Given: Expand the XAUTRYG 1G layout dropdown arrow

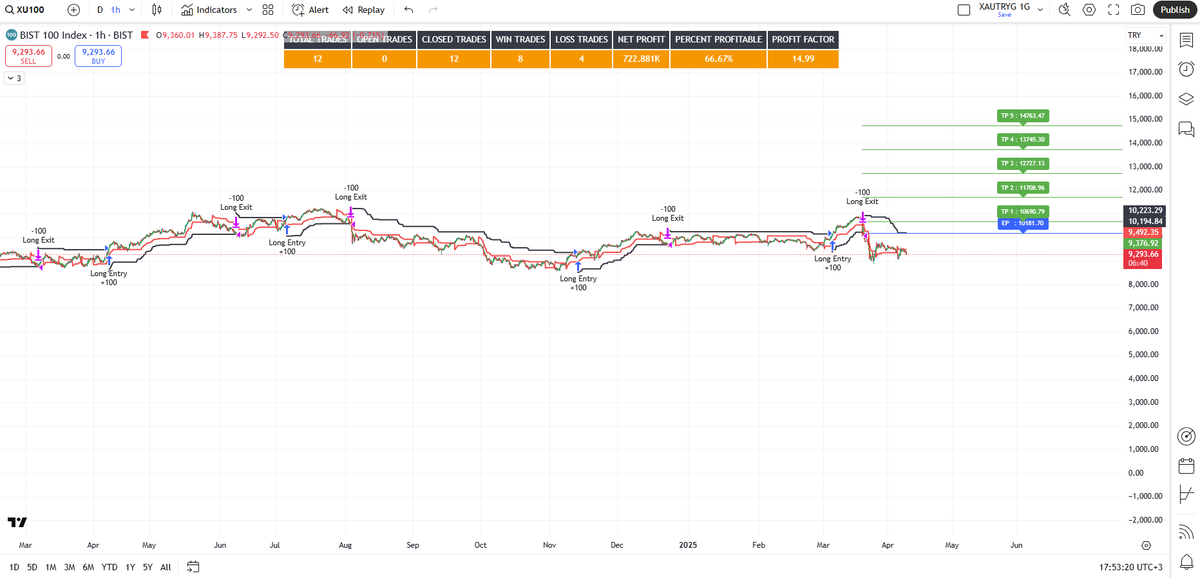Looking at the screenshot, I should [x=1040, y=10].
